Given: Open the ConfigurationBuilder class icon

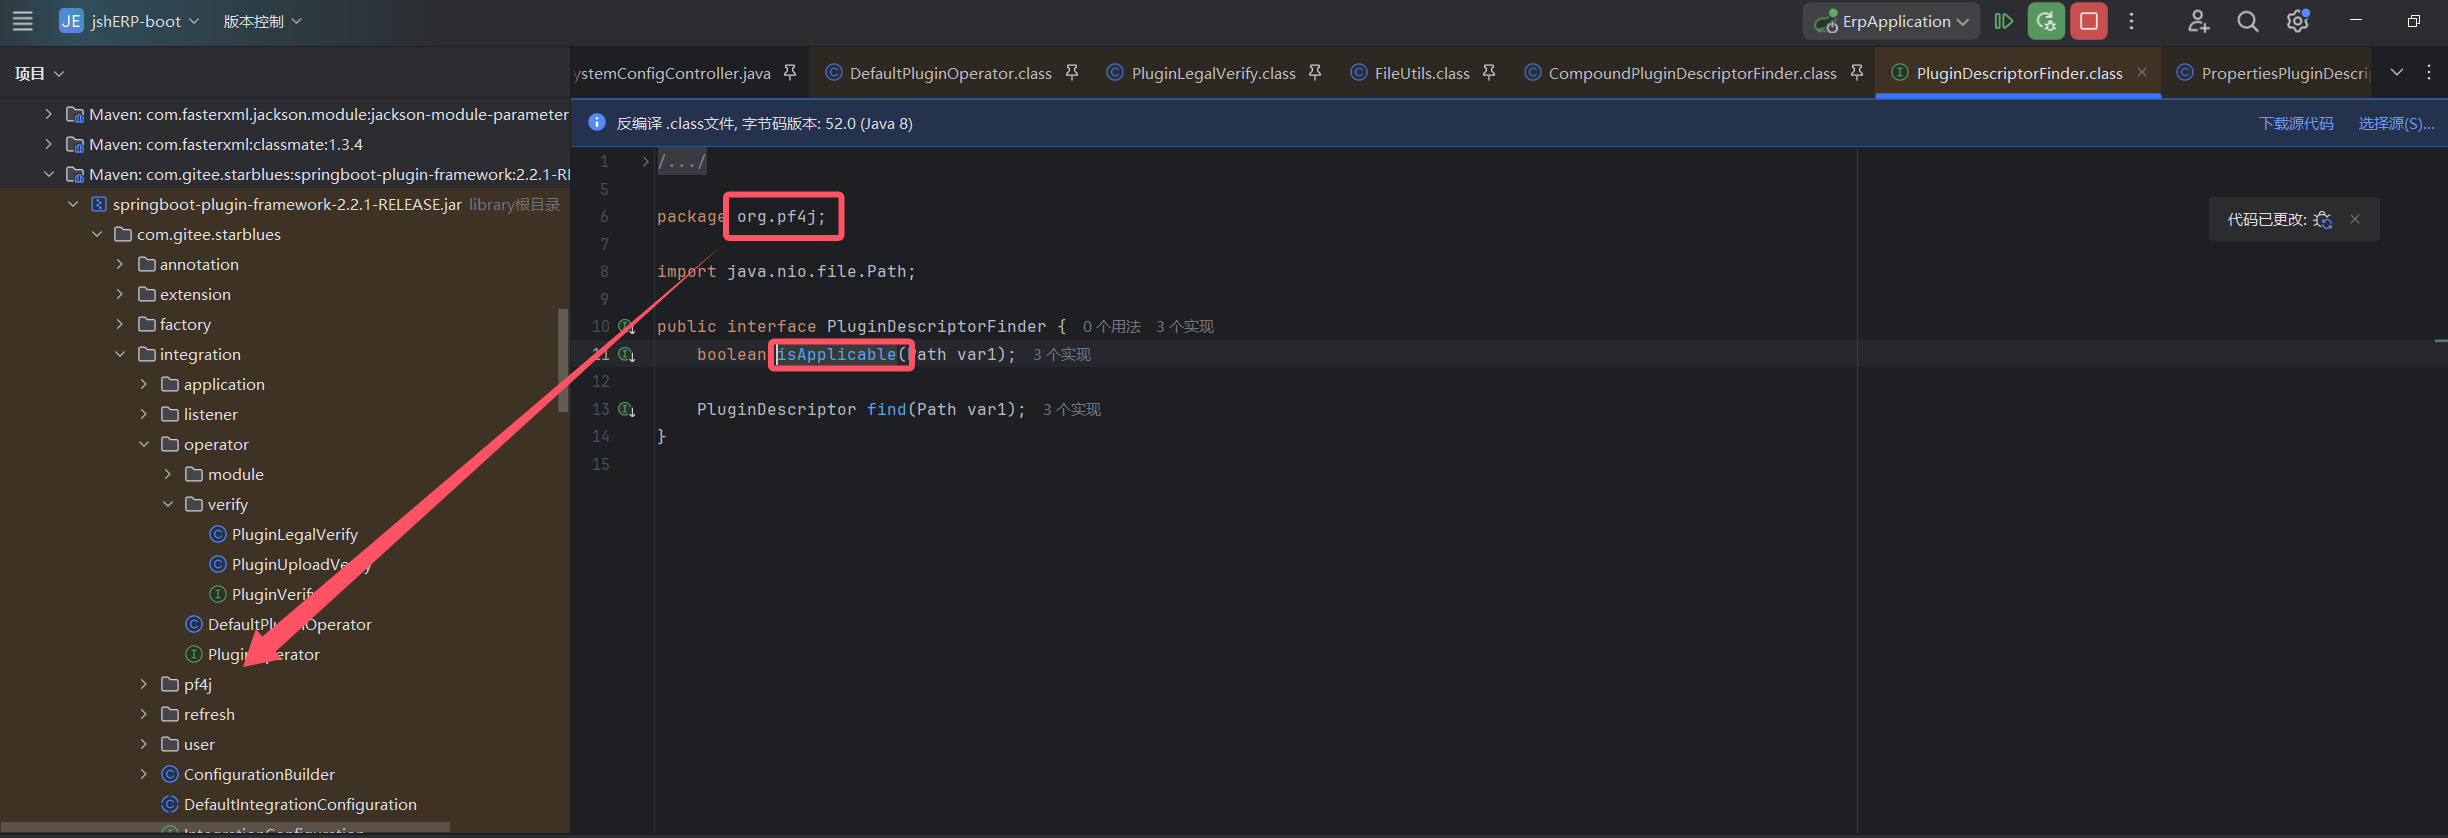Looking at the screenshot, I should pyautogui.click(x=170, y=774).
